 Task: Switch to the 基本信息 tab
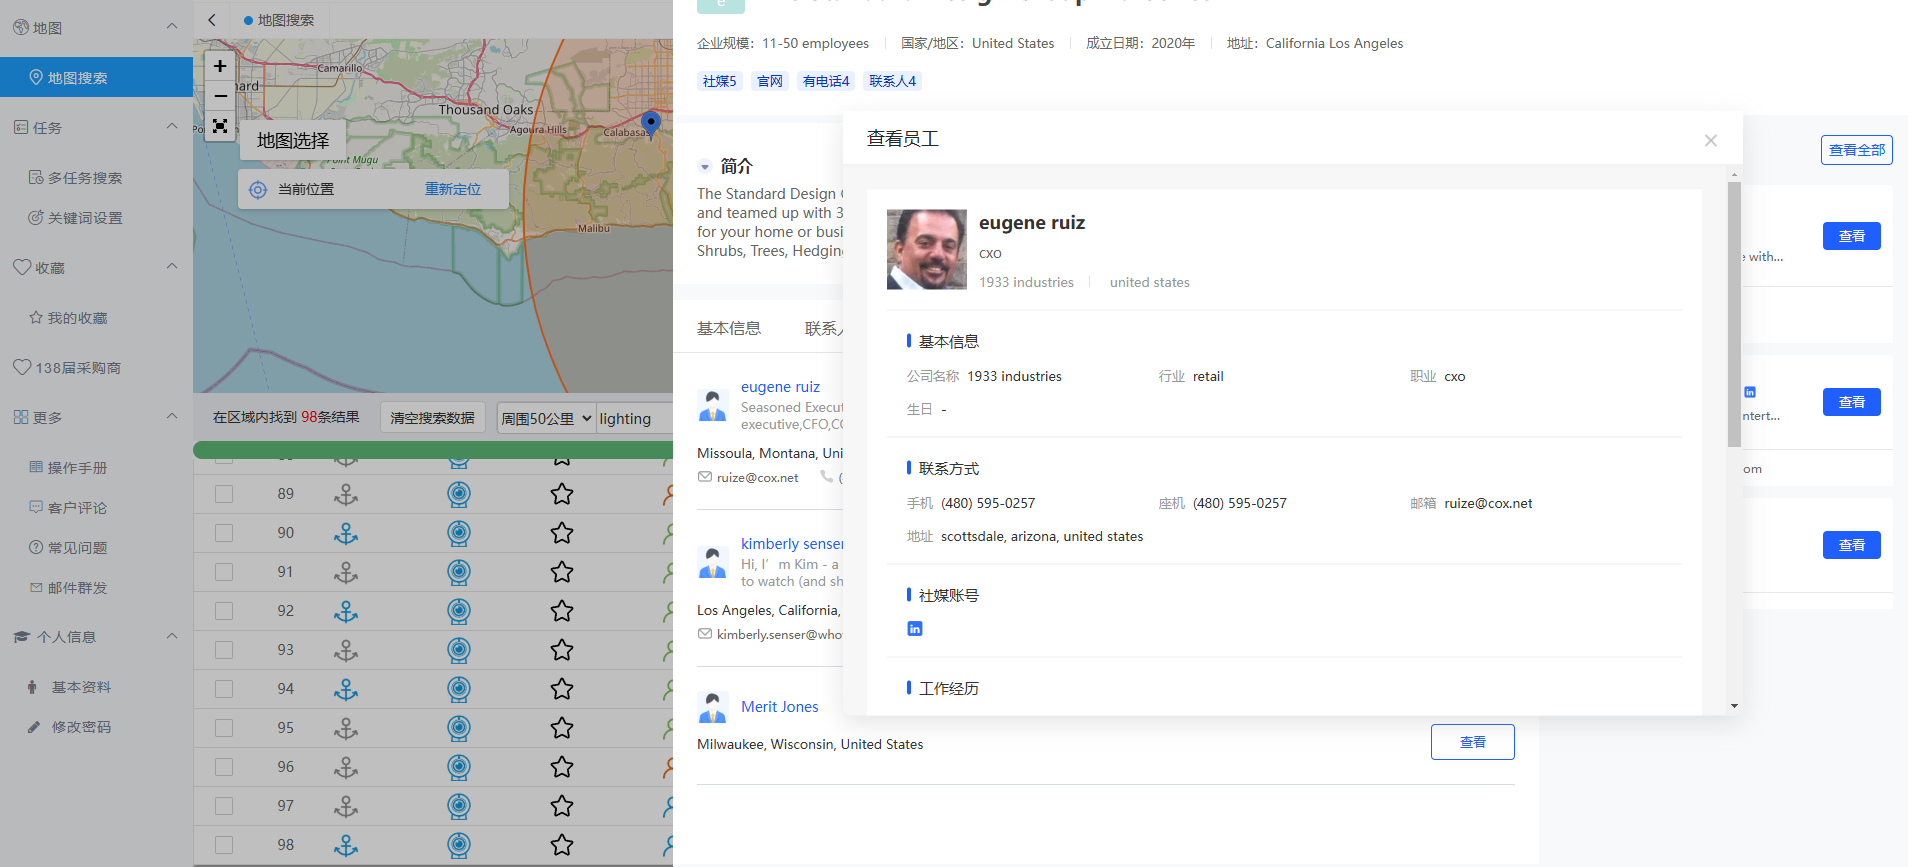728,328
